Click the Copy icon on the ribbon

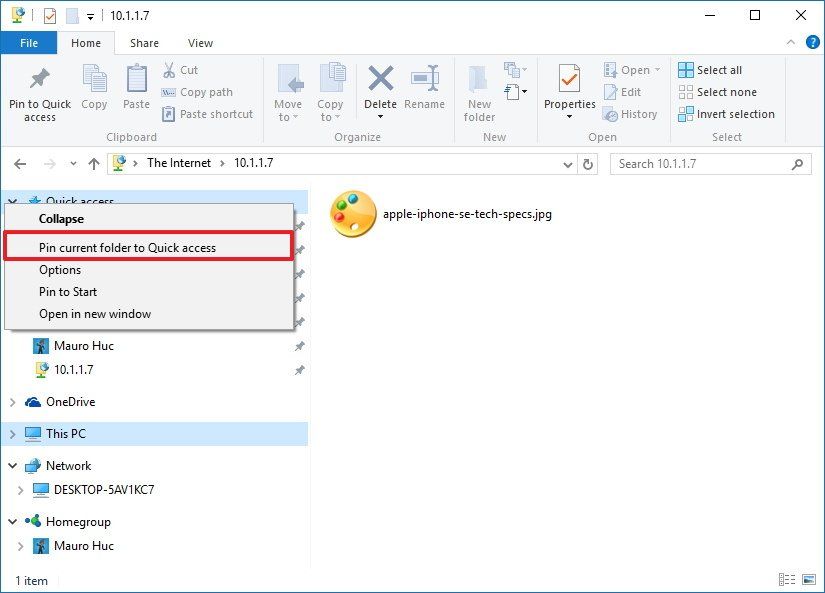tap(94, 86)
